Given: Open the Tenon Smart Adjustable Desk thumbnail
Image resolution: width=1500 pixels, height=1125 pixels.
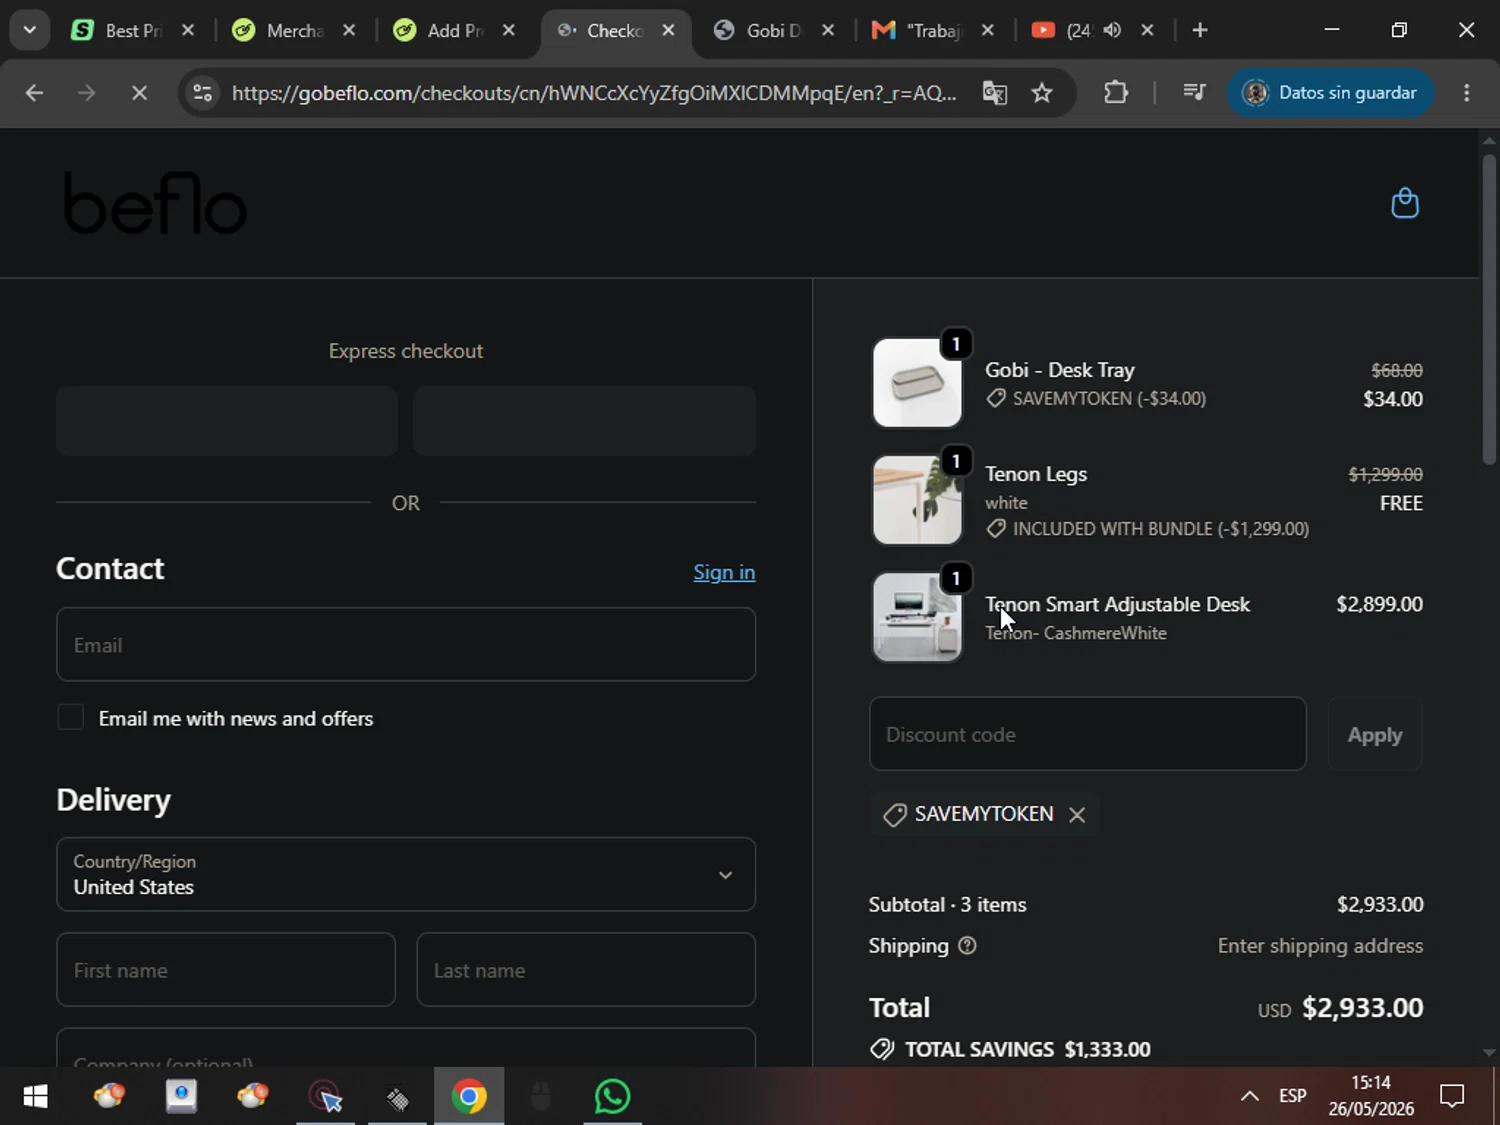Looking at the screenshot, I should [917, 617].
